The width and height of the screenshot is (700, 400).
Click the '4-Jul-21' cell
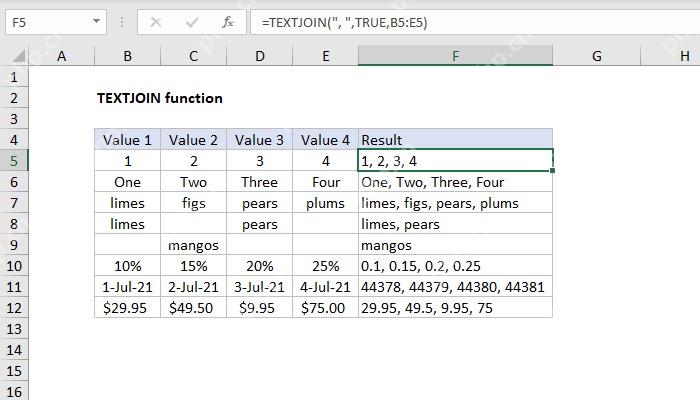tap(325, 287)
